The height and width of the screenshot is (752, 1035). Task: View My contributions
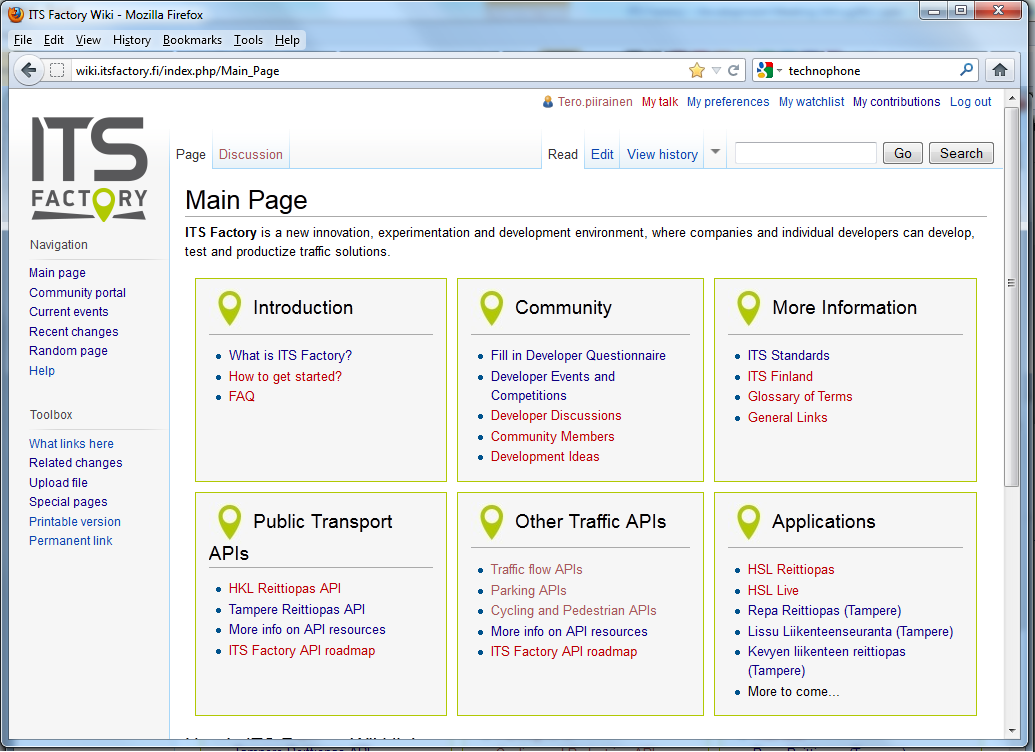pyautogui.click(x=896, y=102)
